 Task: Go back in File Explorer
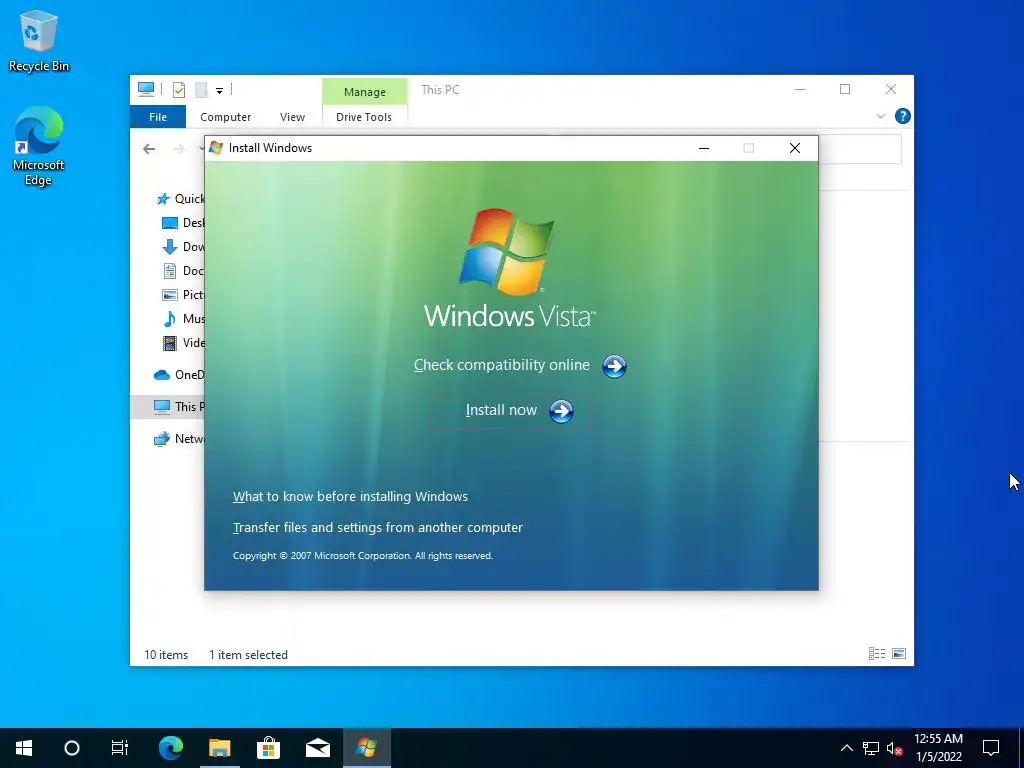[149, 150]
